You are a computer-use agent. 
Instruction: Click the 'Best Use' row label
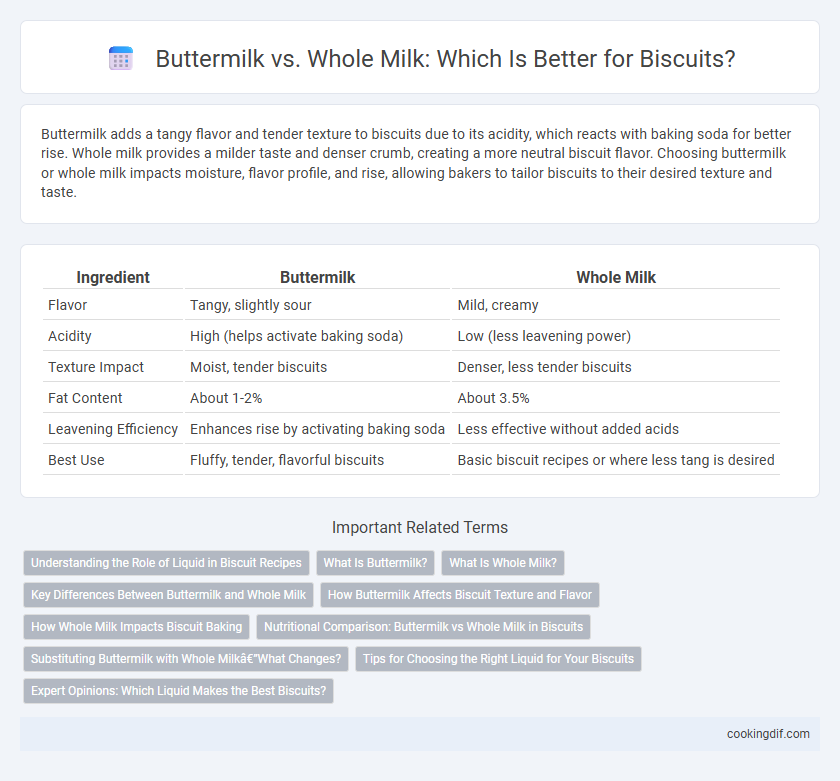pyautogui.click(x=76, y=460)
